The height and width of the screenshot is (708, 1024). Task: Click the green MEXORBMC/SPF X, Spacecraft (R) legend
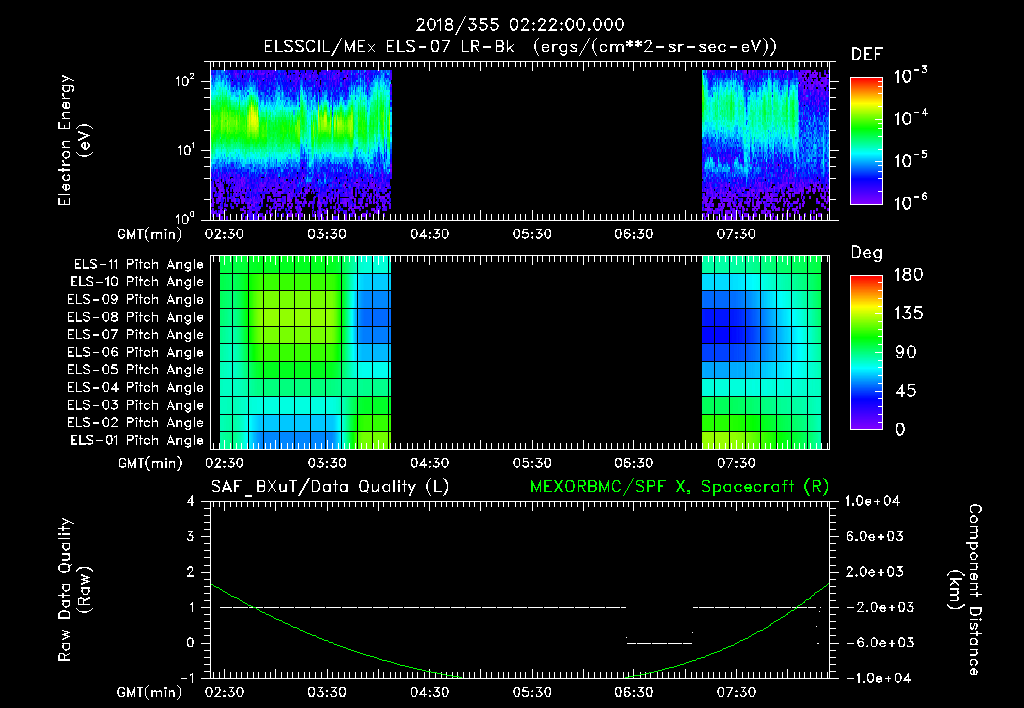(x=679, y=487)
